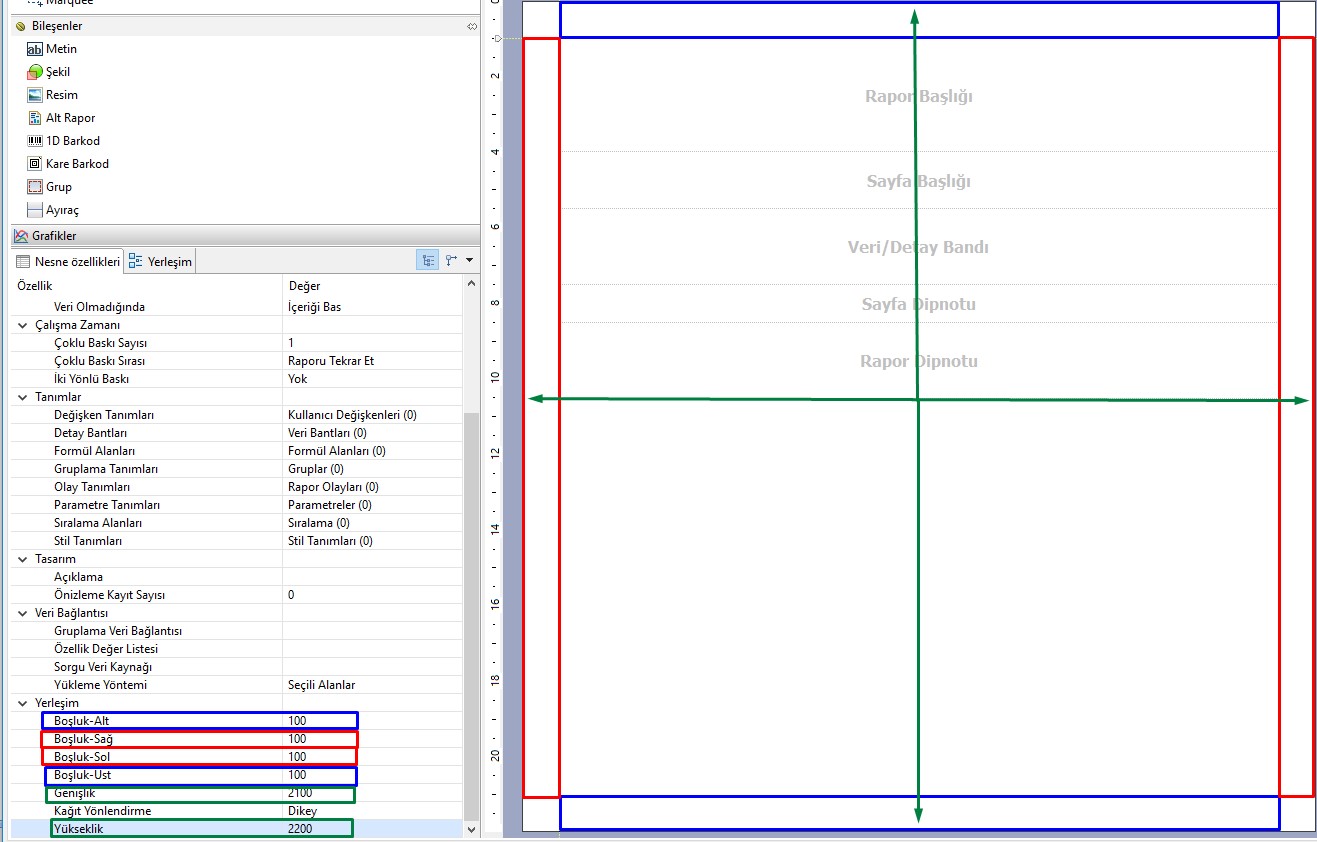
Task: Select the Ayıraç separator component
Action: (x=61, y=210)
